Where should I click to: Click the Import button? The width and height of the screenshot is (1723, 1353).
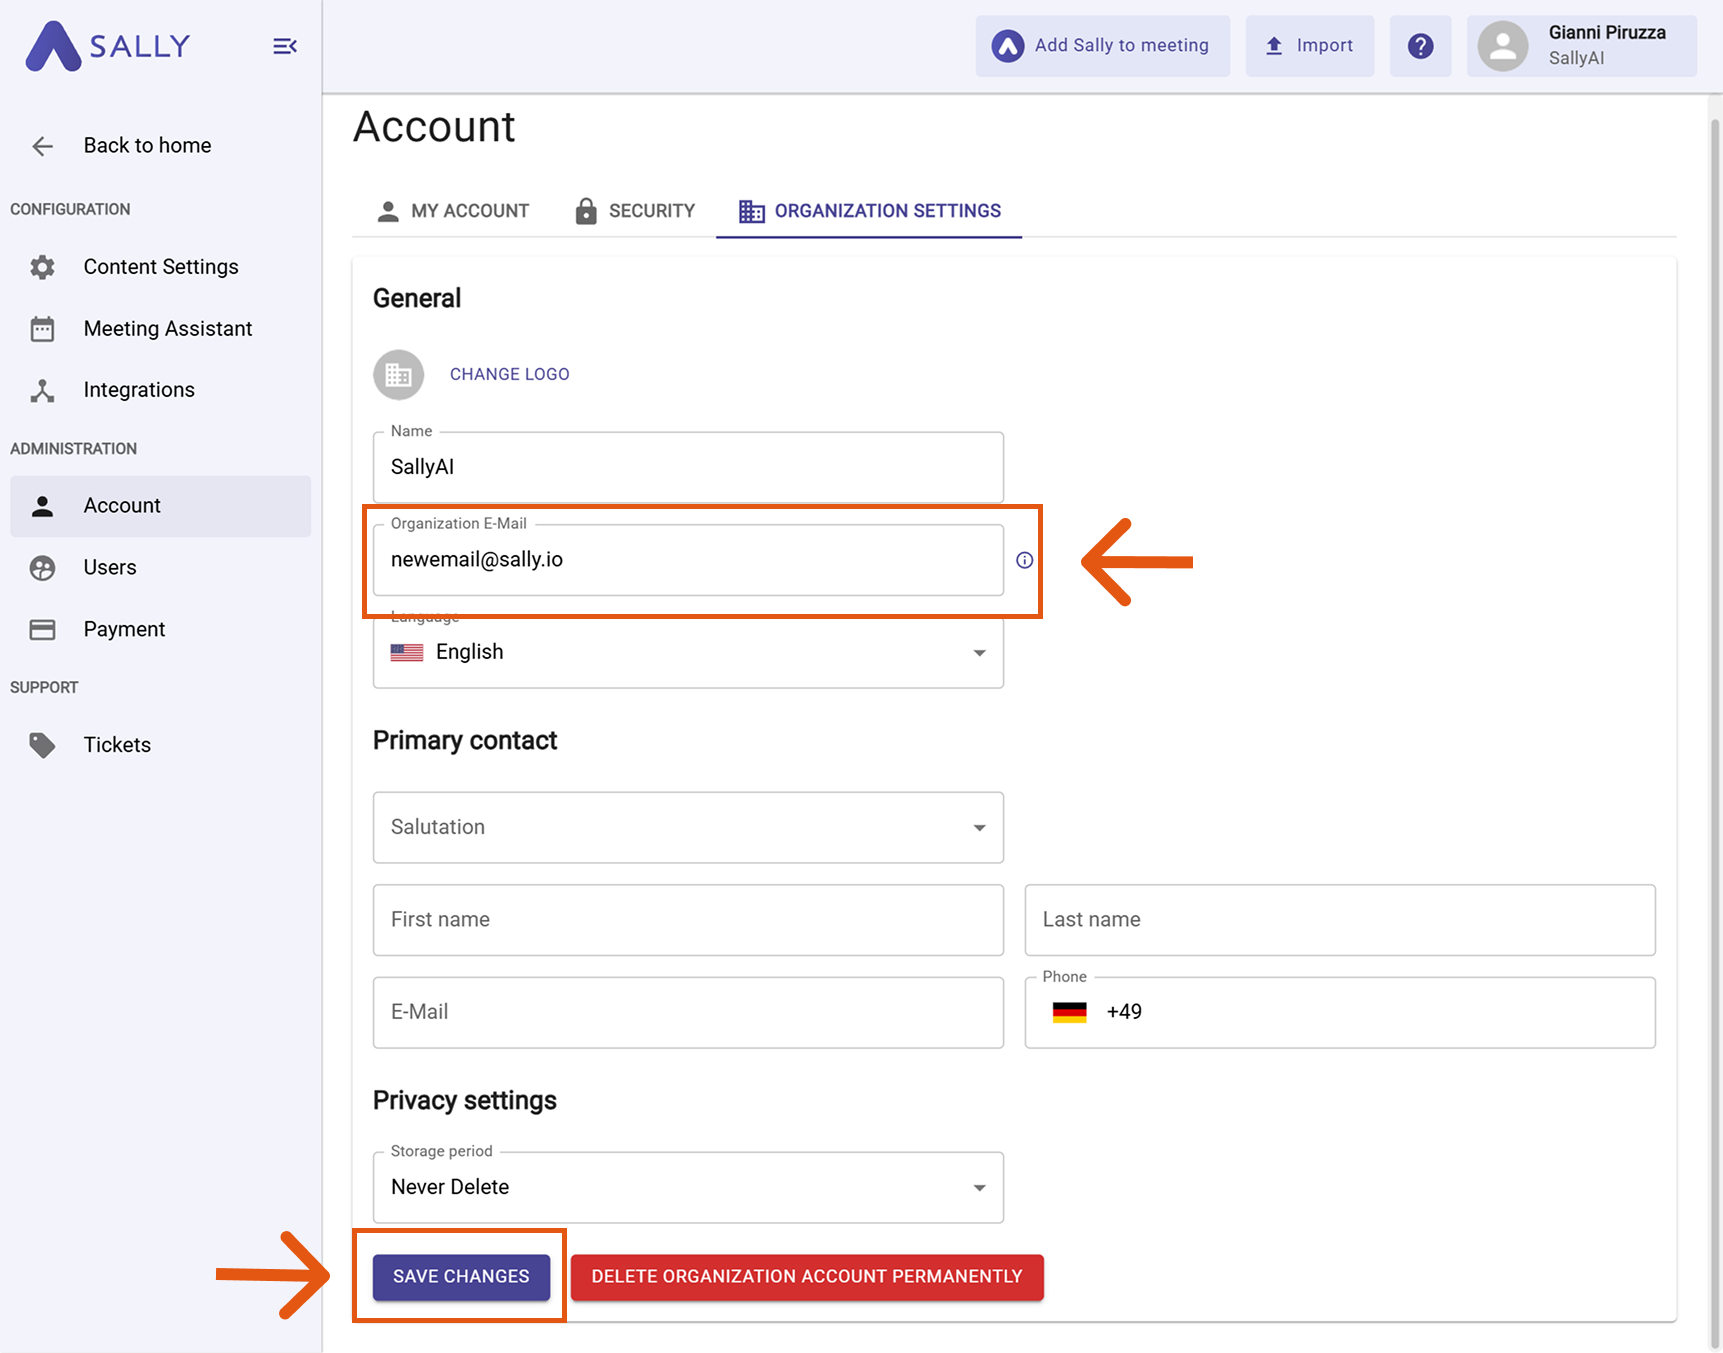[1309, 46]
